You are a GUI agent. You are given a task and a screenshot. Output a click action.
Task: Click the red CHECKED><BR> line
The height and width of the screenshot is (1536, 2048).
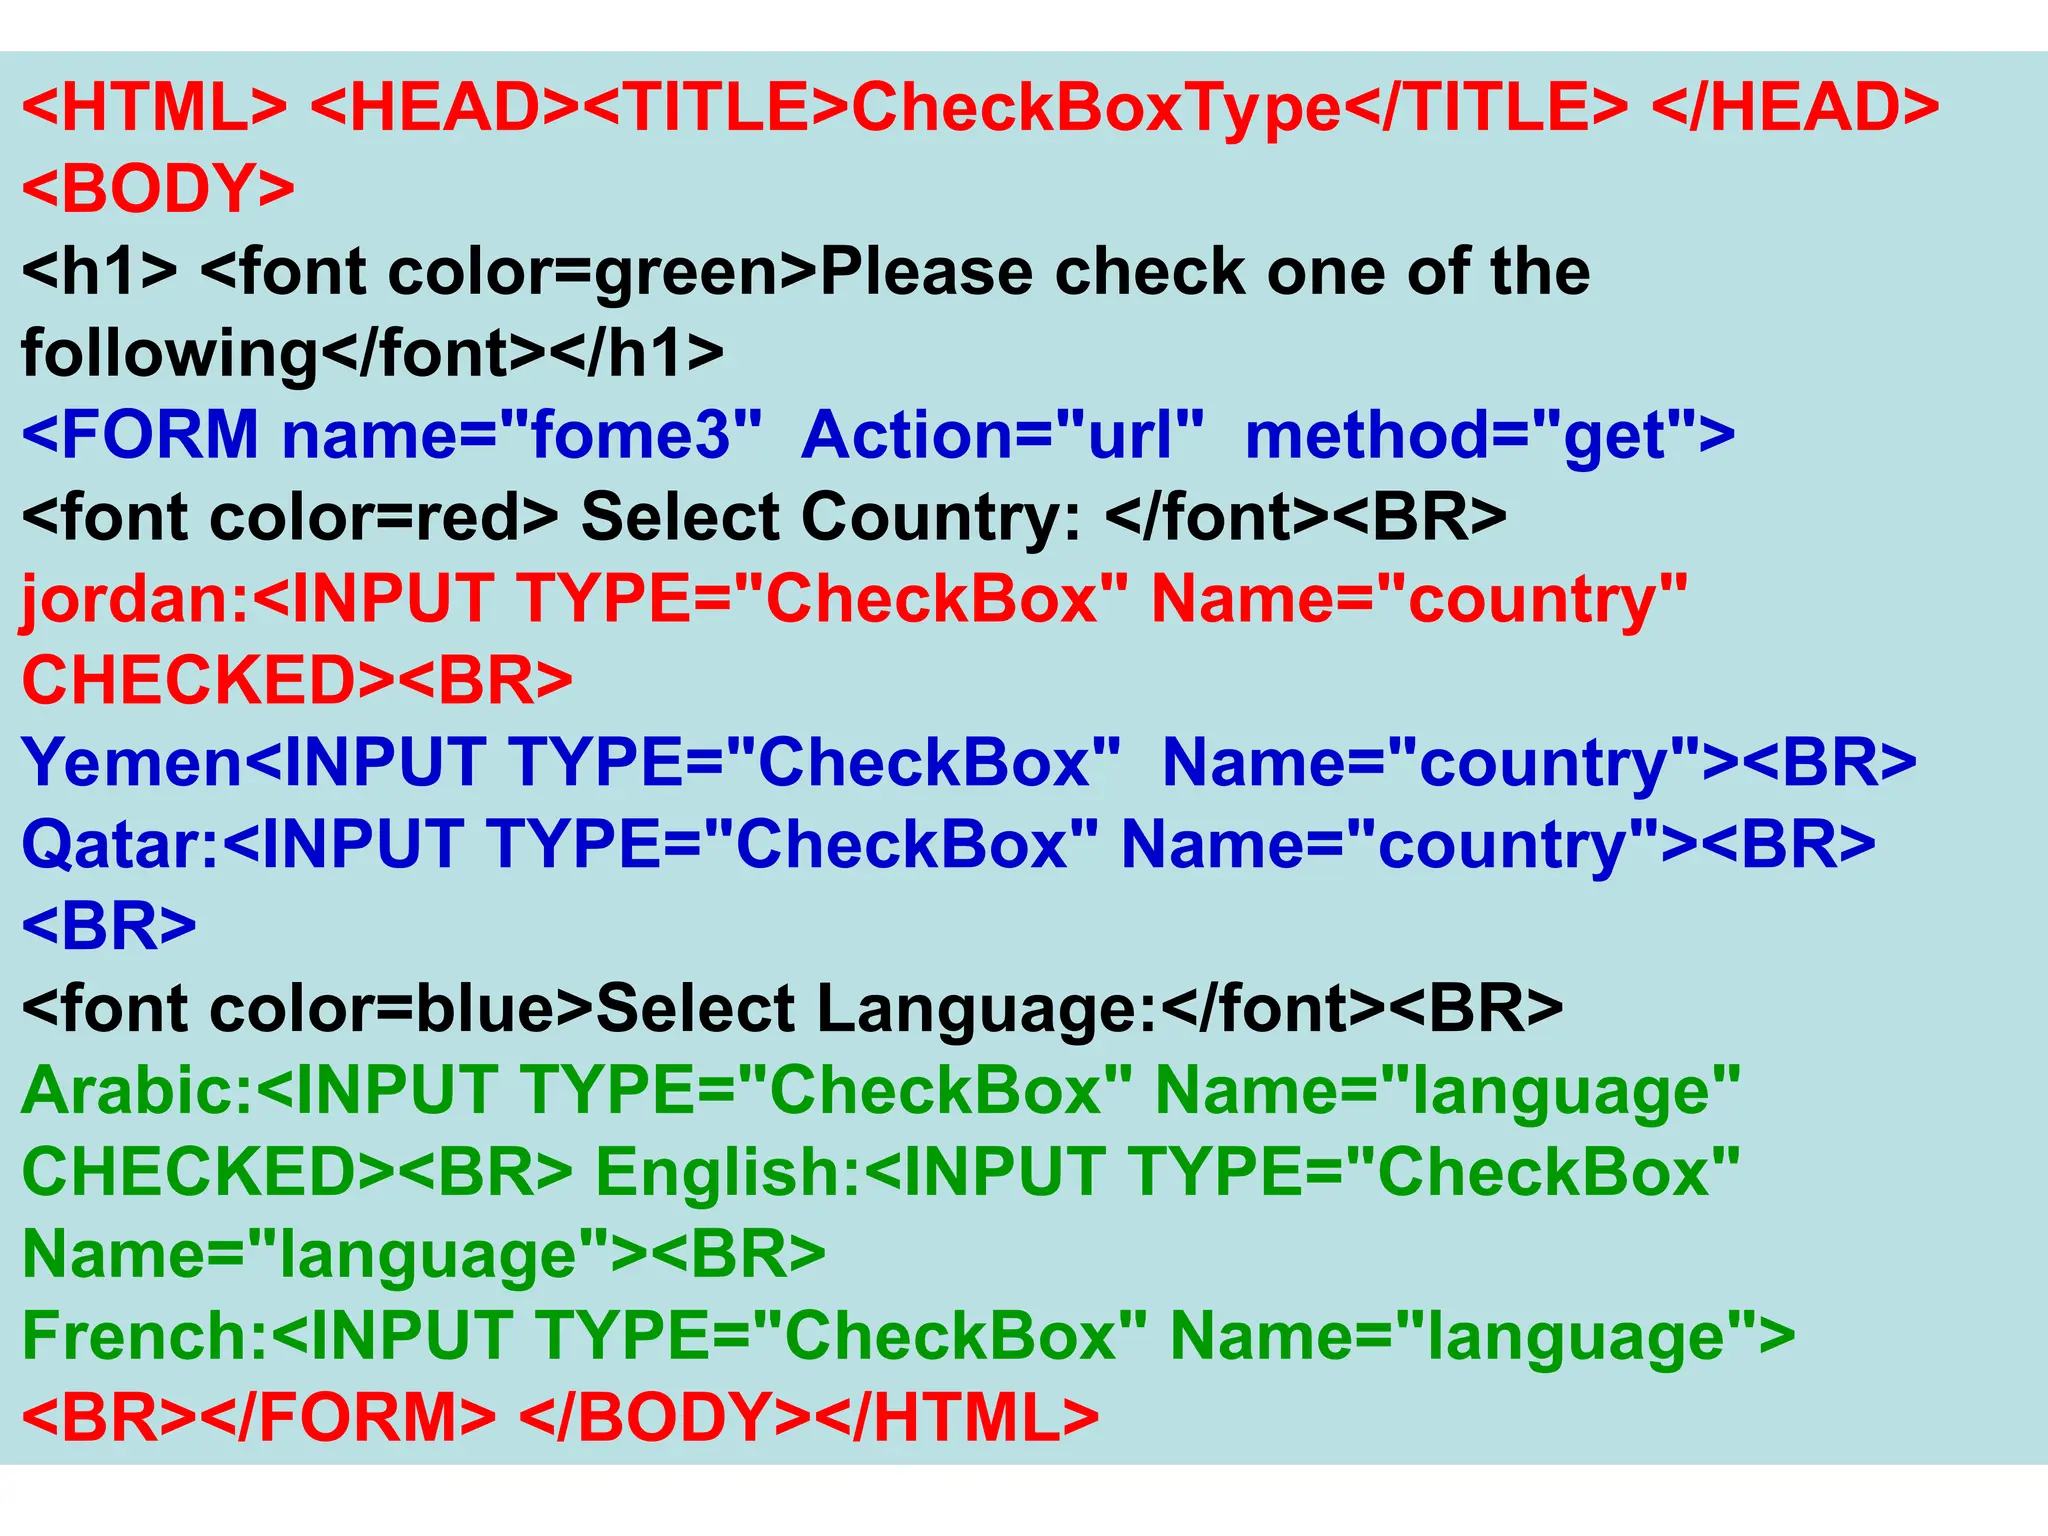pyautogui.click(x=297, y=681)
